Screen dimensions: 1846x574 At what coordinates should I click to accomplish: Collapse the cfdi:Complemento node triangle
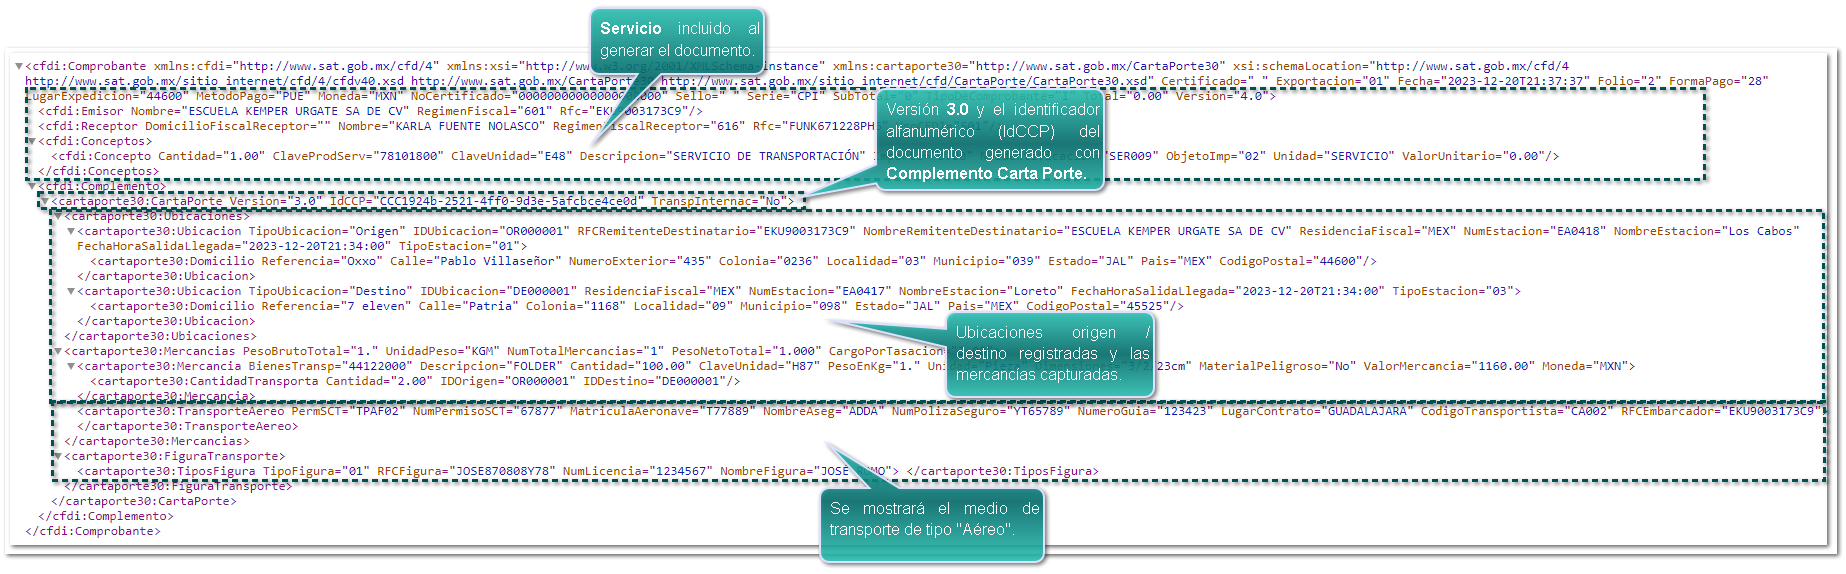pyautogui.click(x=32, y=187)
